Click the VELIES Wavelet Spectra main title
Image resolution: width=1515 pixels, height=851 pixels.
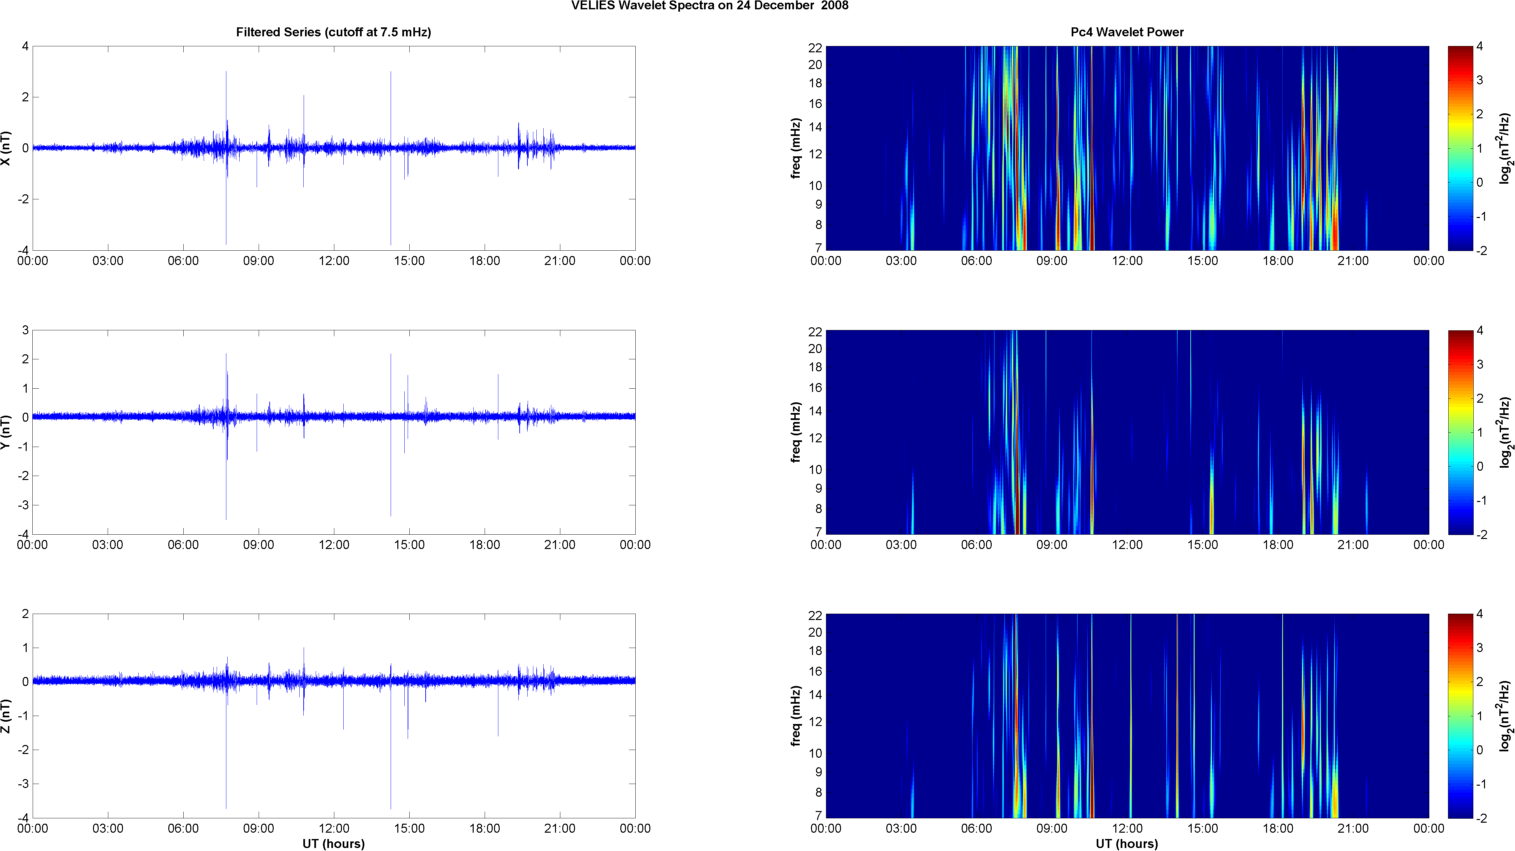(x=709, y=6)
